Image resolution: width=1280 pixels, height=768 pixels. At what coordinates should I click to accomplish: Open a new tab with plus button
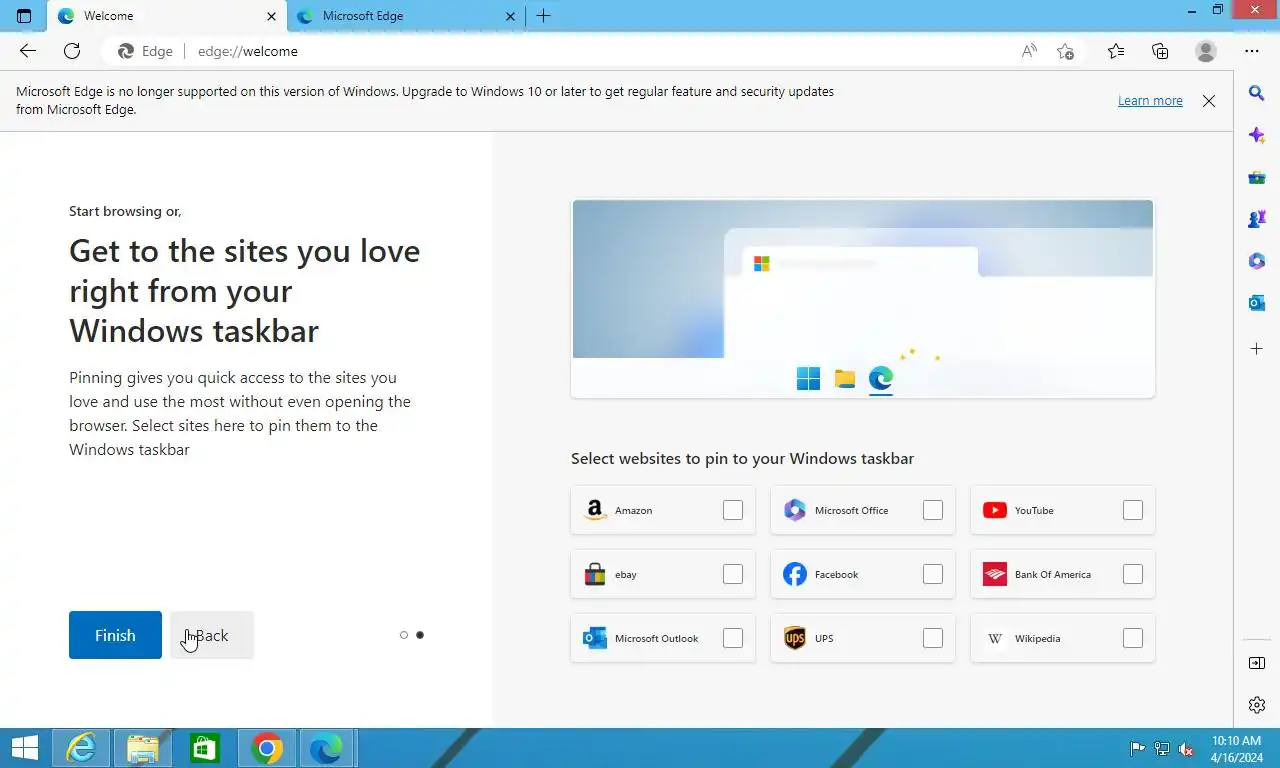pyautogui.click(x=543, y=16)
